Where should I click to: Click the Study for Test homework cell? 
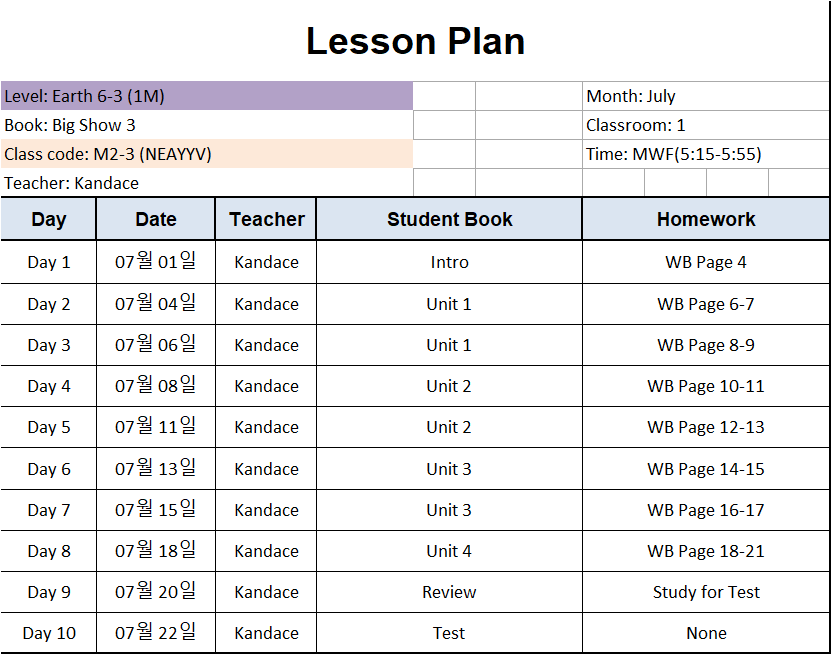tap(706, 592)
